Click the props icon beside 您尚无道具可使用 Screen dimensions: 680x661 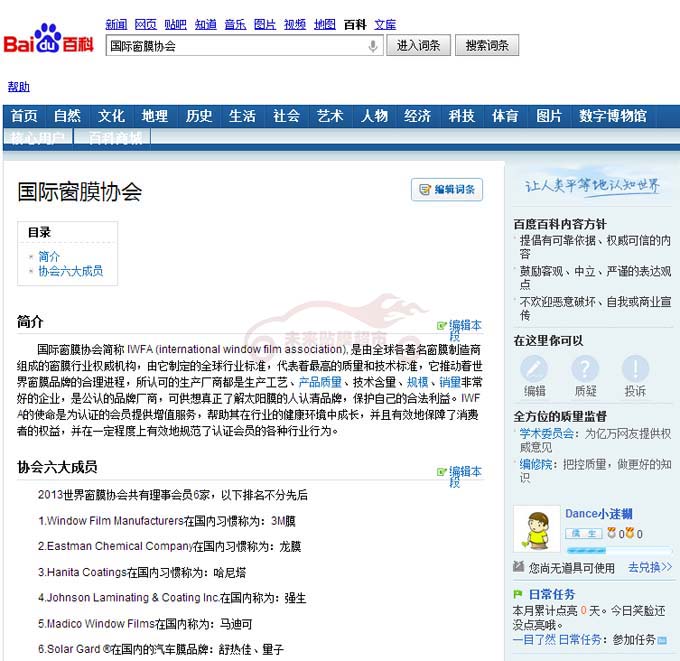(518, 566)
